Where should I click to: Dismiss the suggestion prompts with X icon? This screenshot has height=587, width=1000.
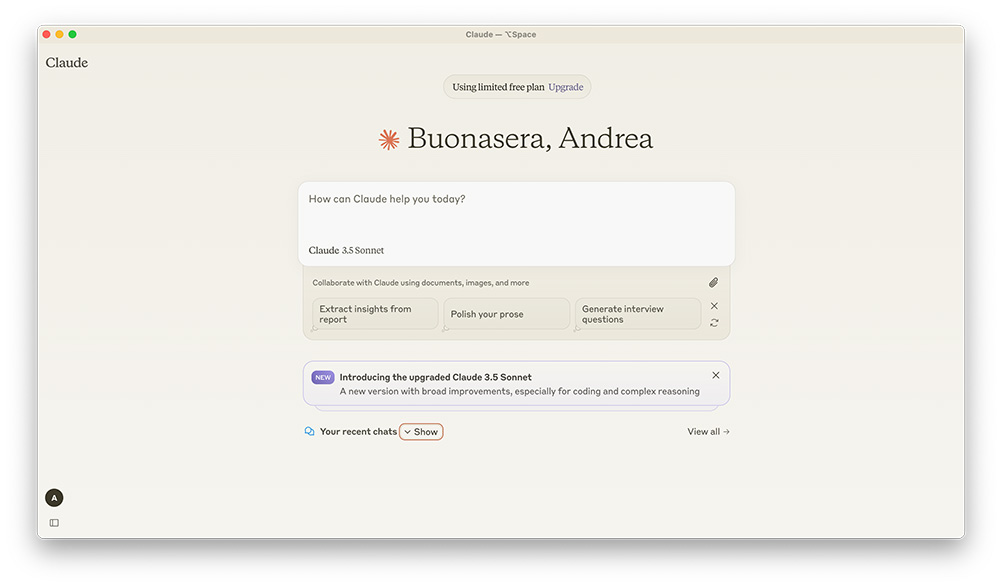tap(714, 306)
